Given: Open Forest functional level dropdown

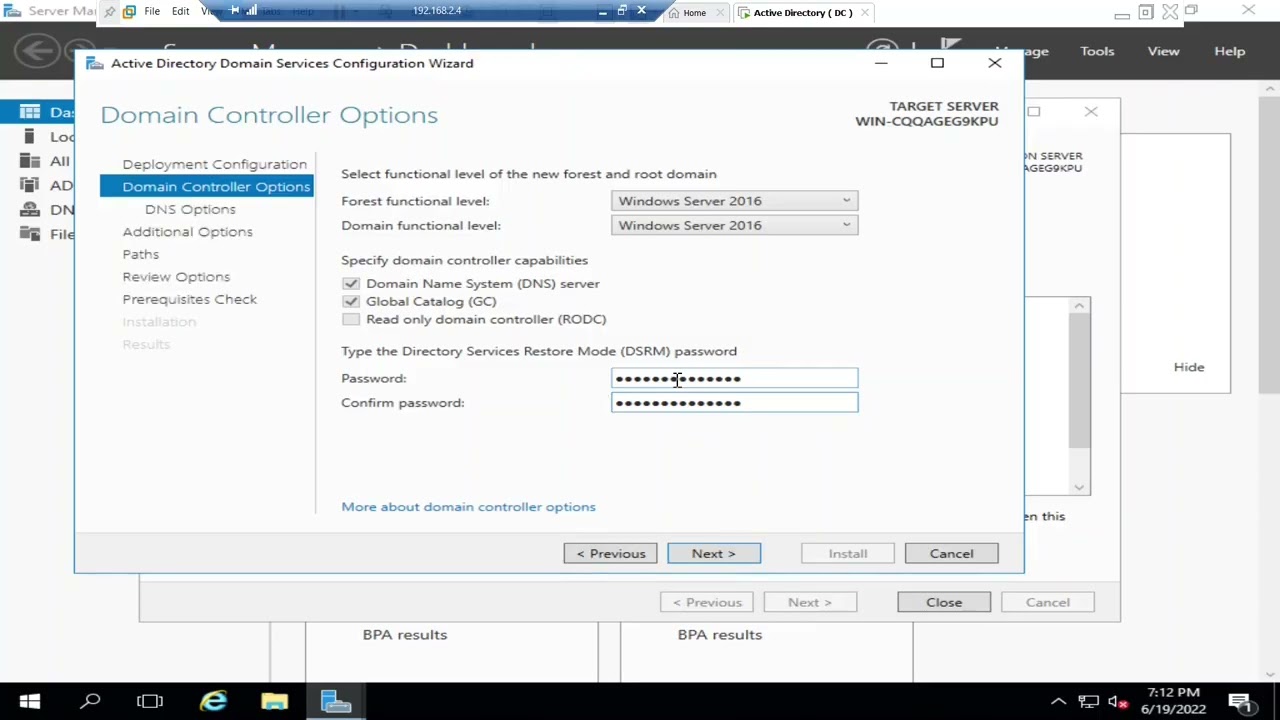Looking at the screenshot, I should point(734,201).
